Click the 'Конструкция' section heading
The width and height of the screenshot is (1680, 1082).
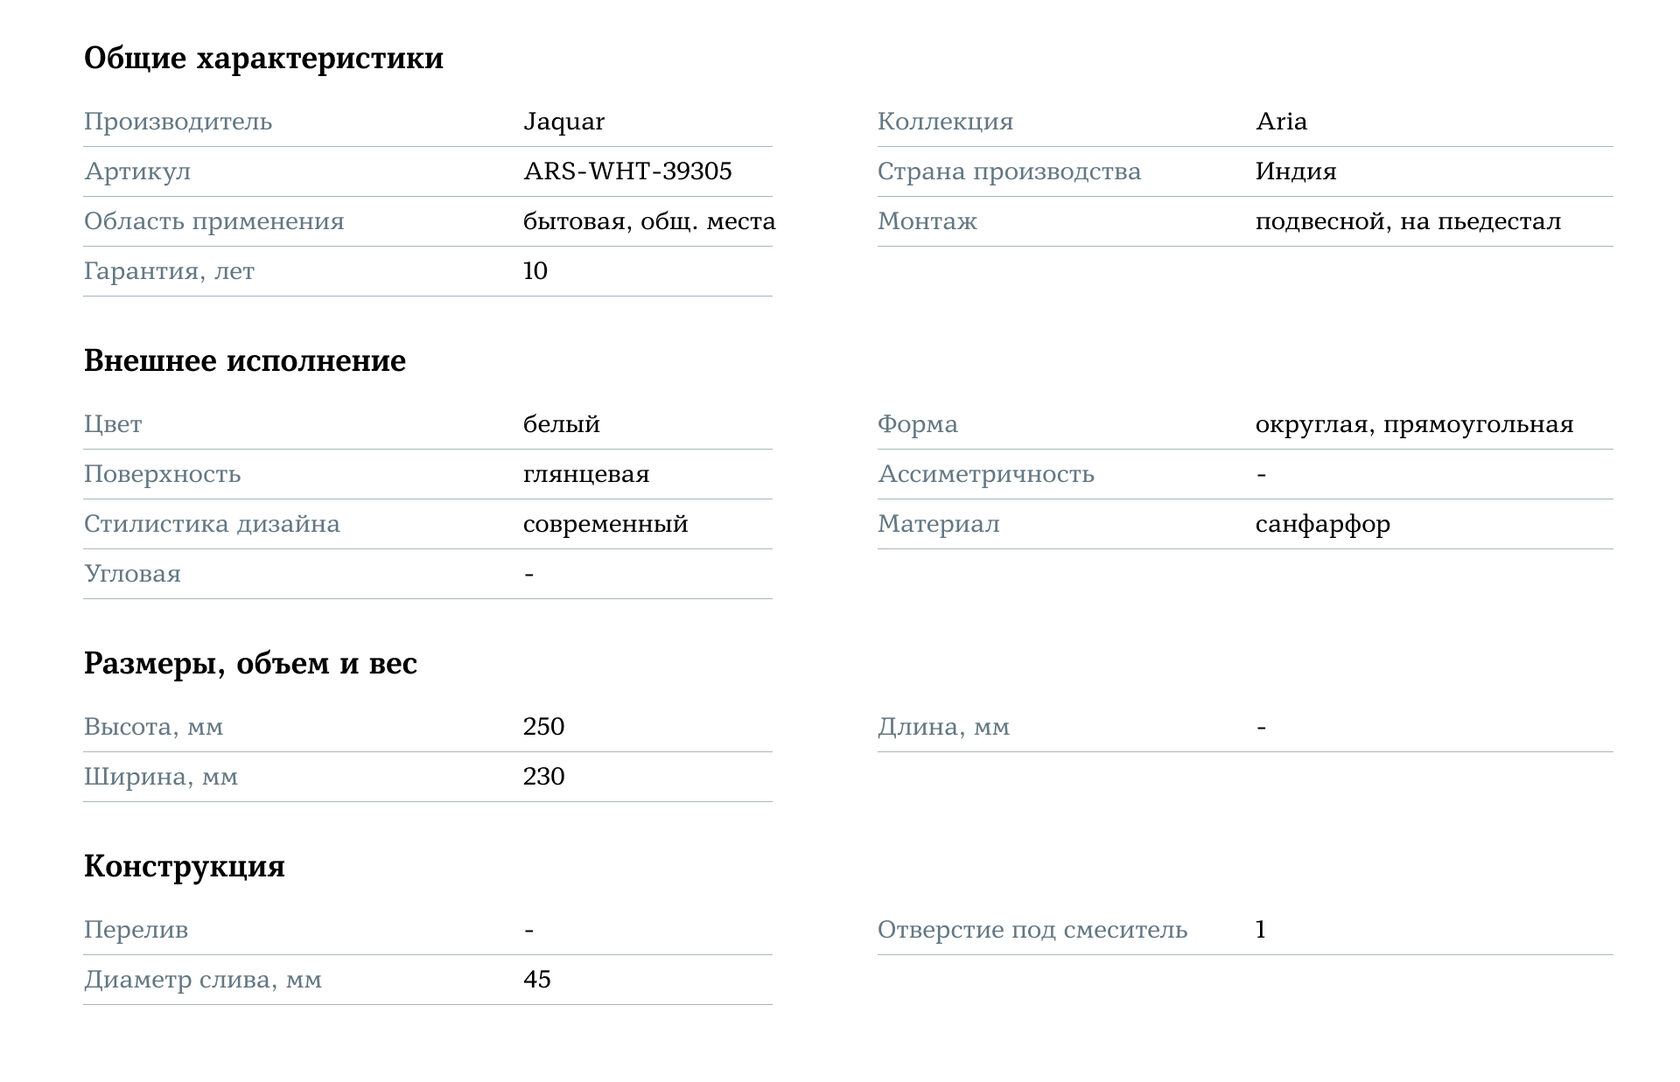[x=184, y=866]
